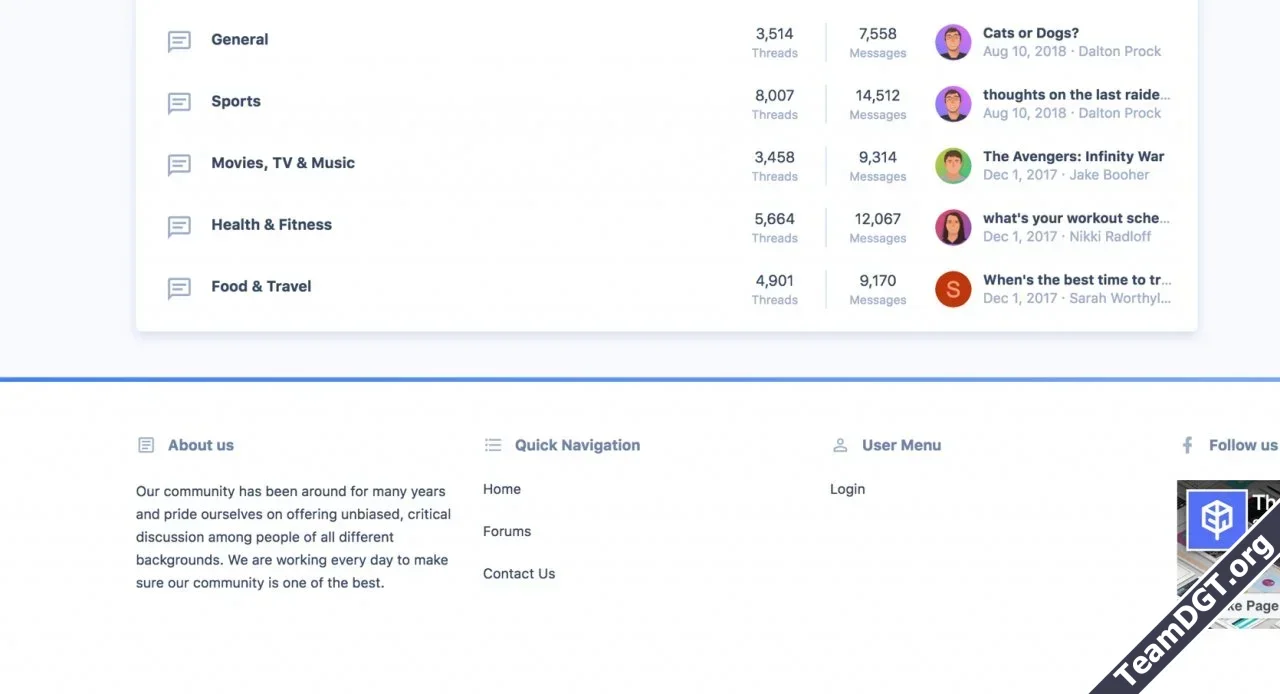Click the Food & Travel forum icon

click(x=179, y=289)
